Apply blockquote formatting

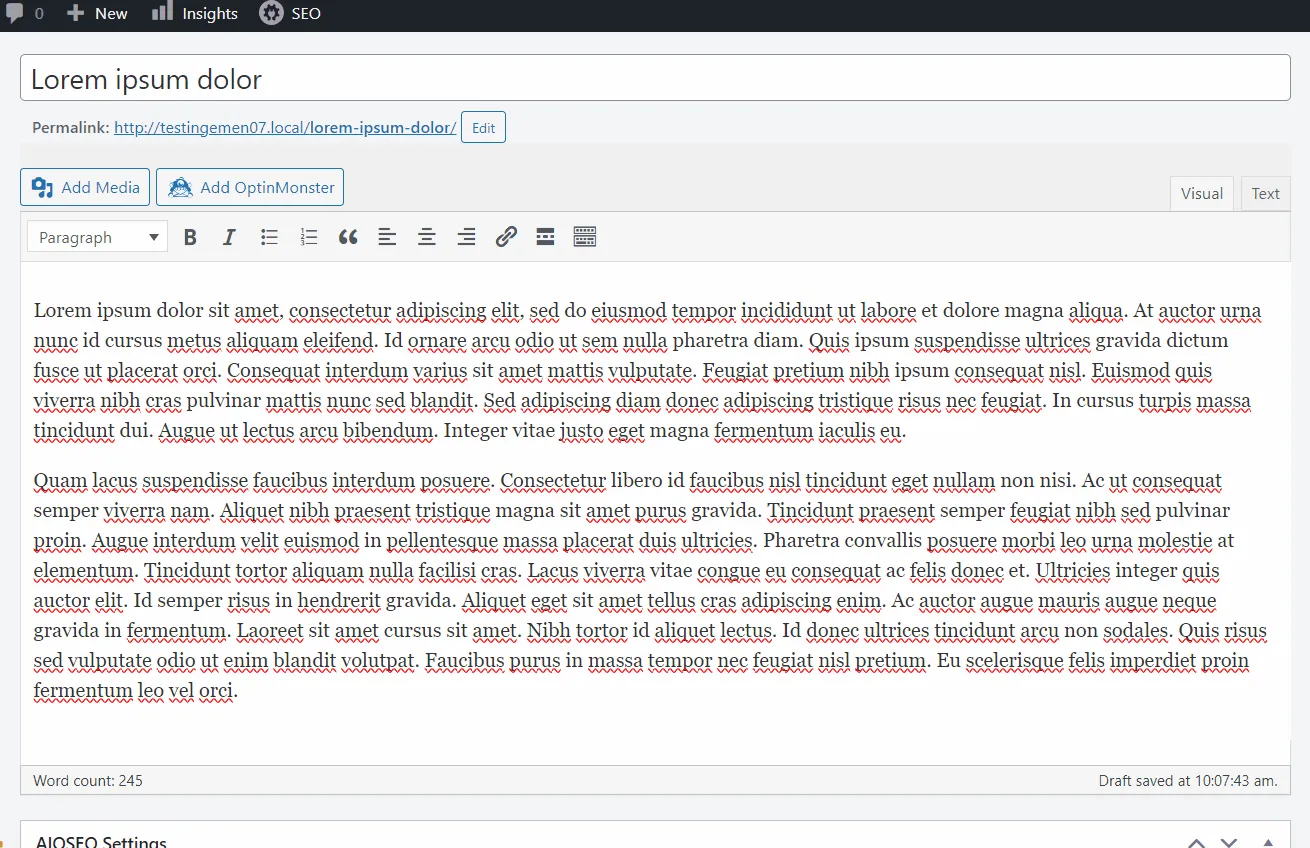click(x=347, y=237)
